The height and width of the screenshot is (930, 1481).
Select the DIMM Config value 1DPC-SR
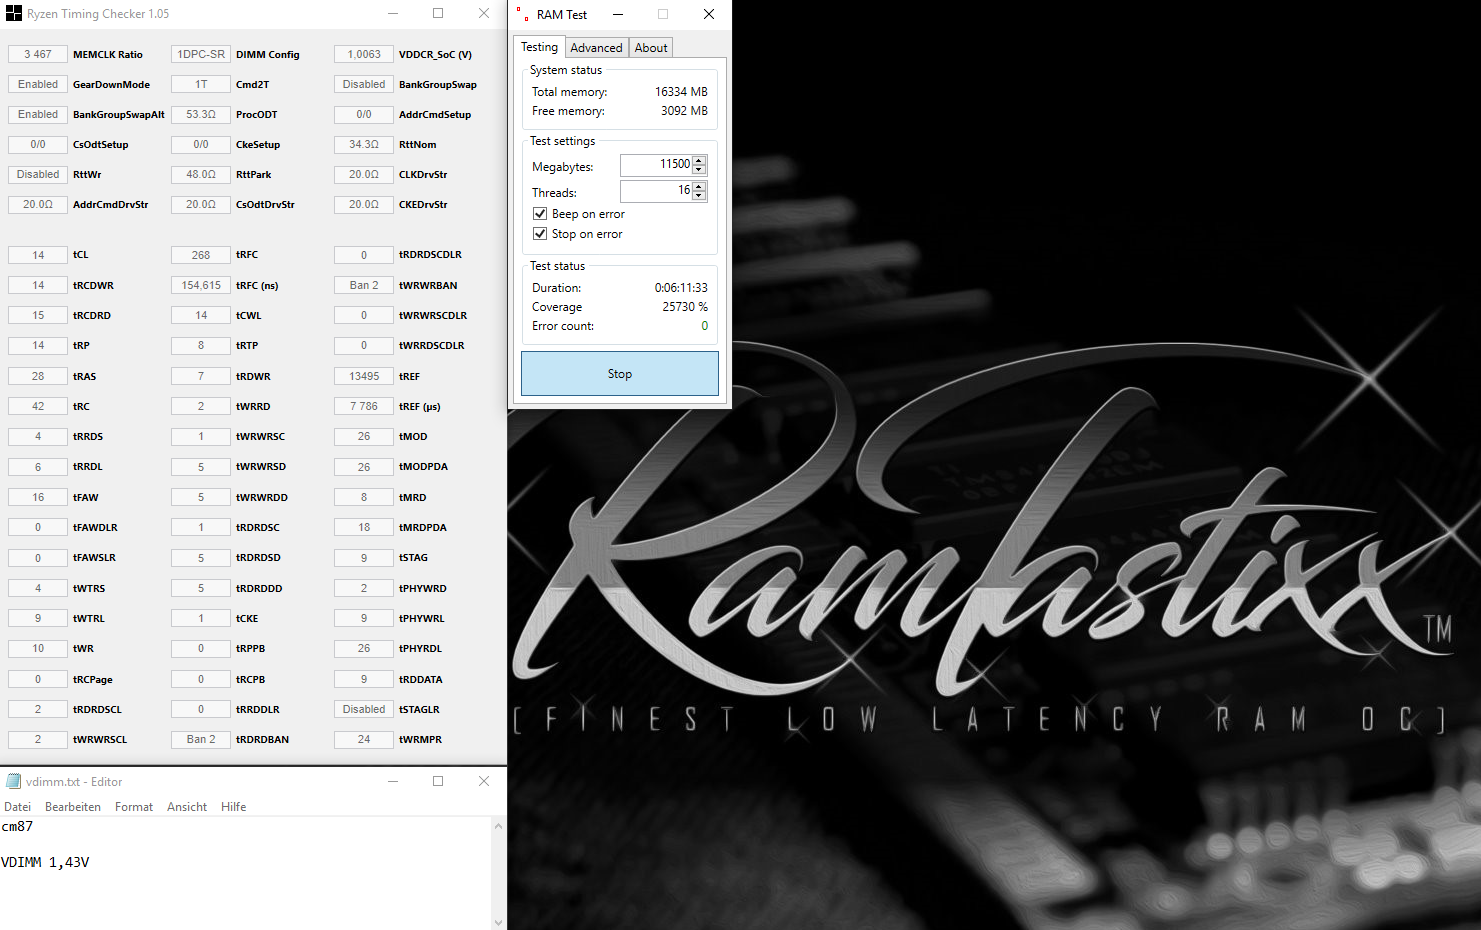coord(201,55)
